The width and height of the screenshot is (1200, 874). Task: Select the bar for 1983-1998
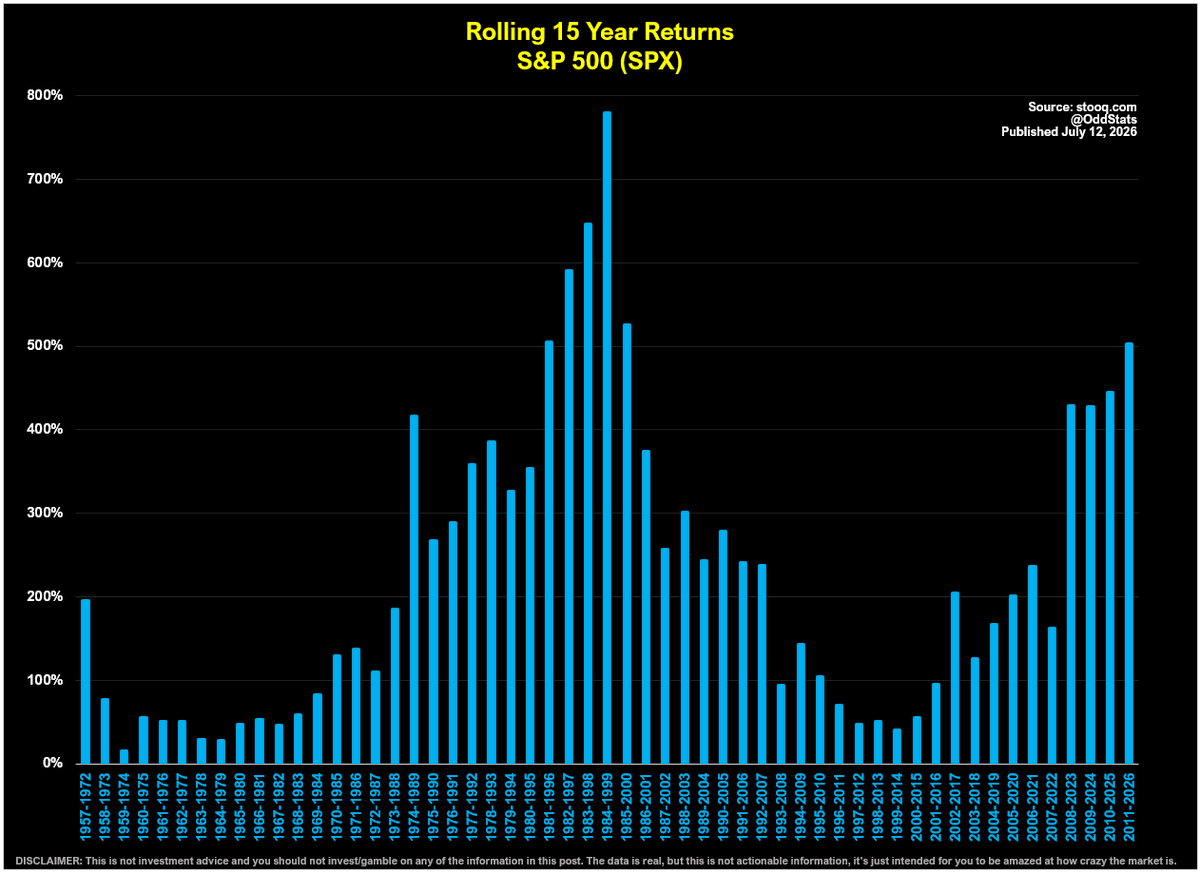coord(588,493)
